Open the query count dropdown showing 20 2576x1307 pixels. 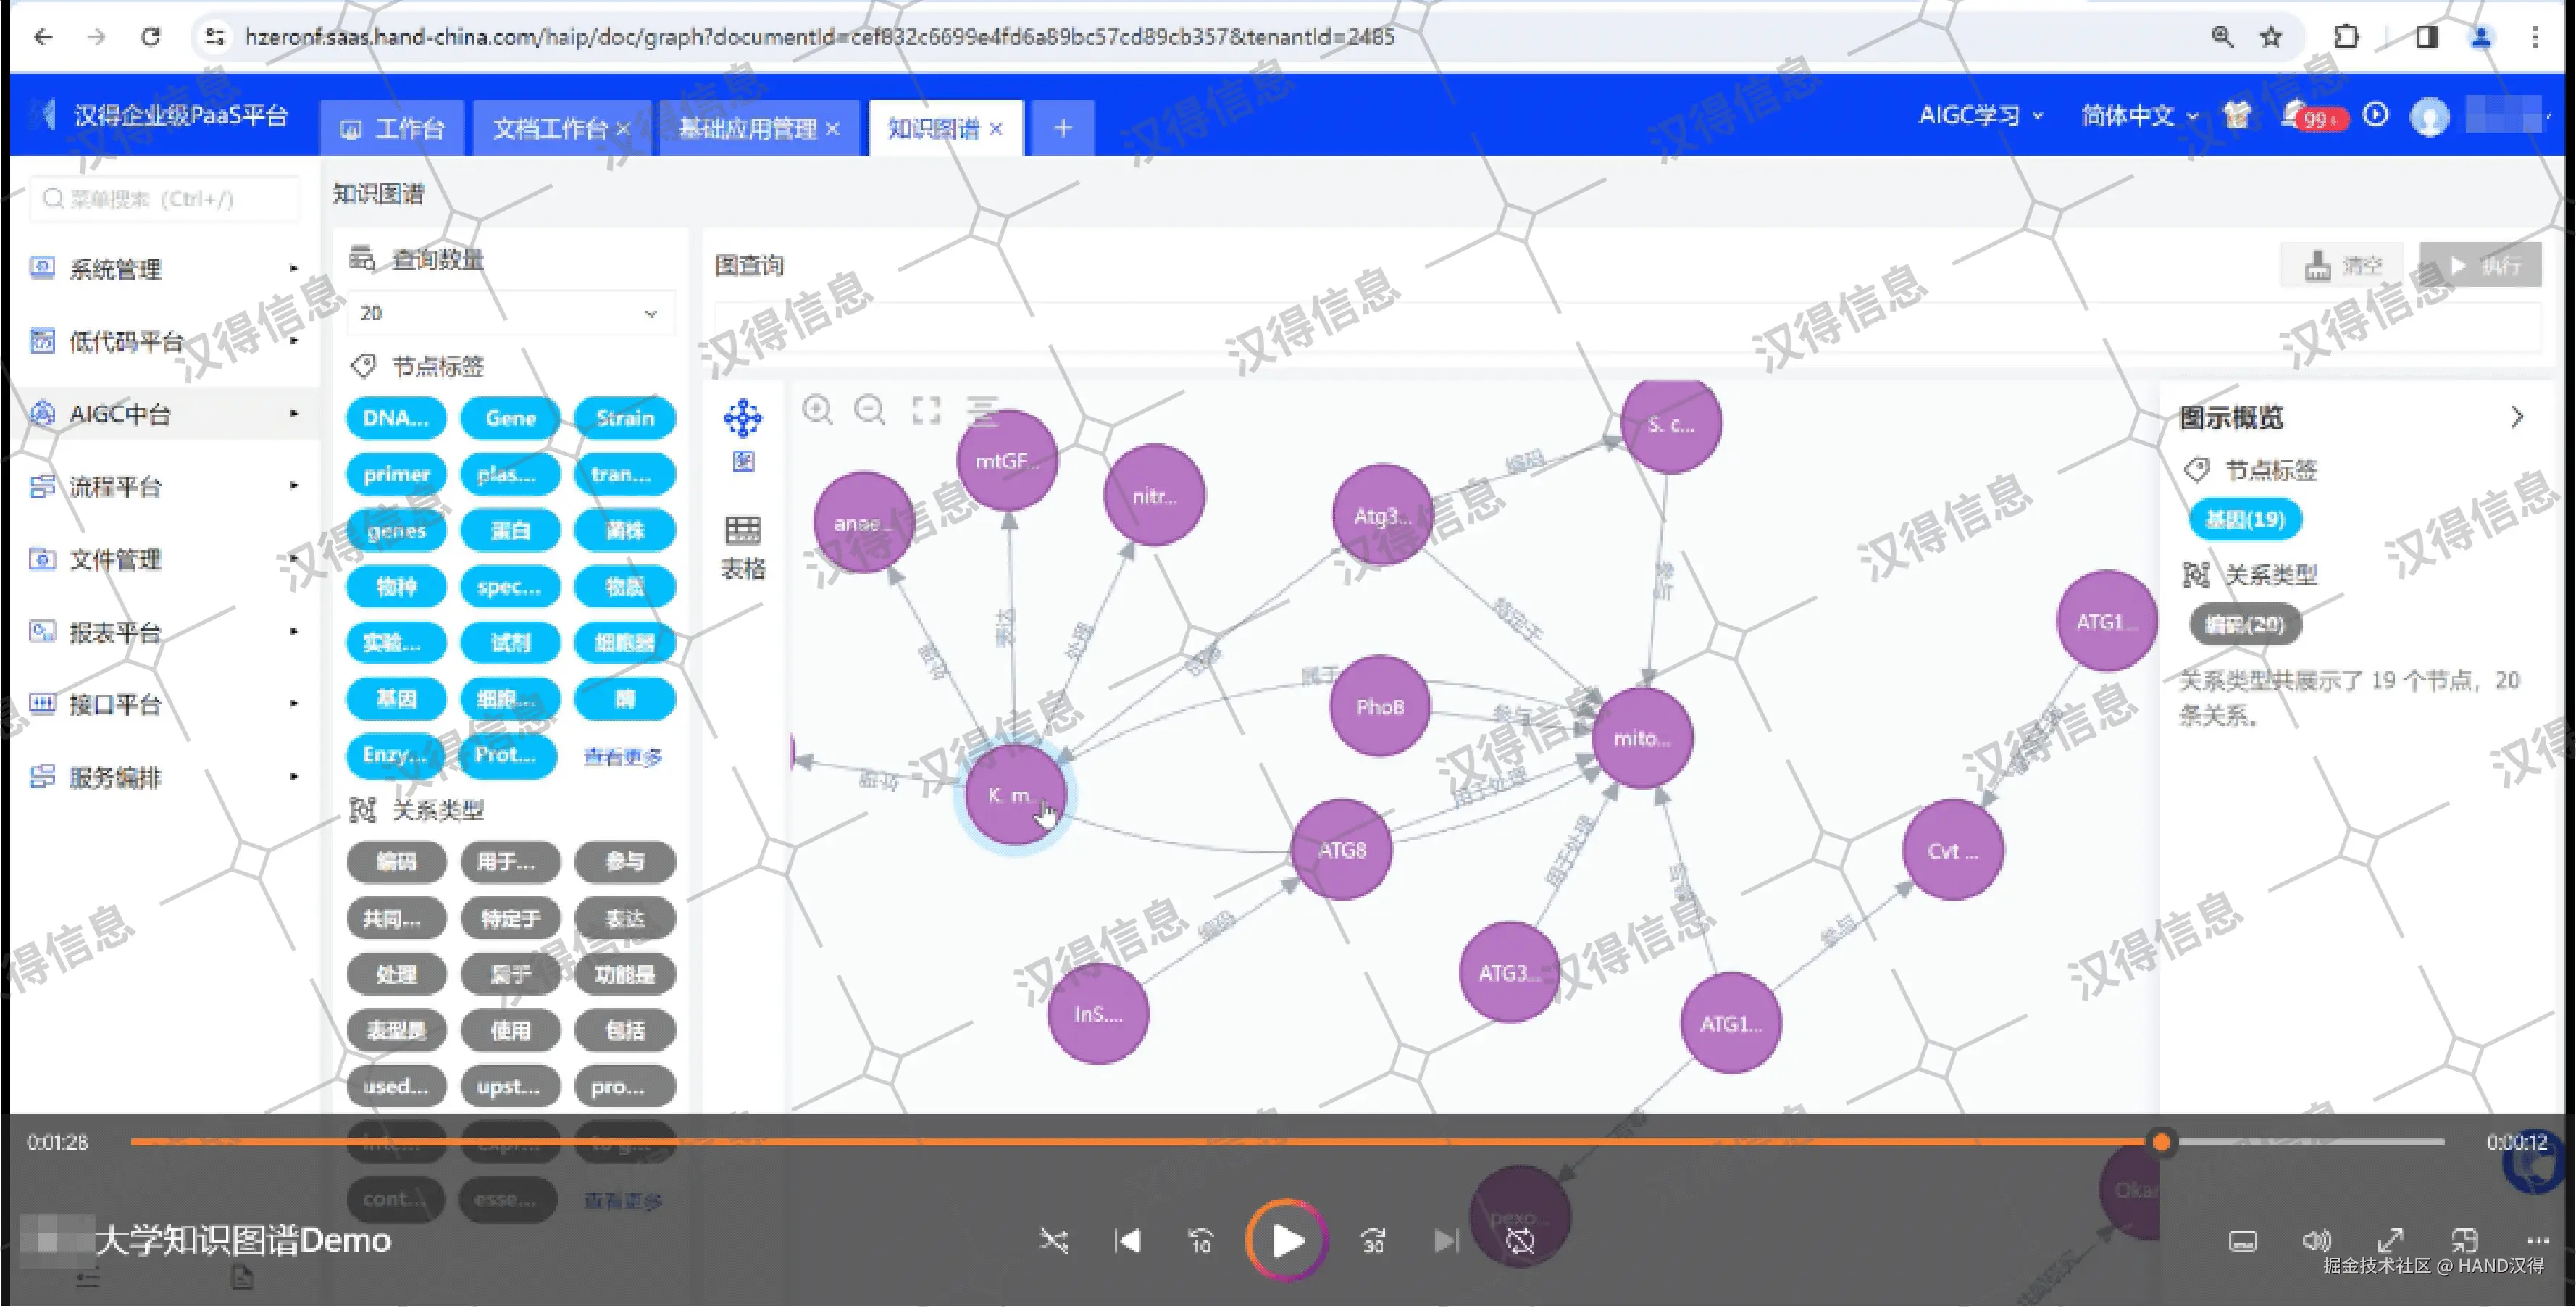[x=509, y=313]
